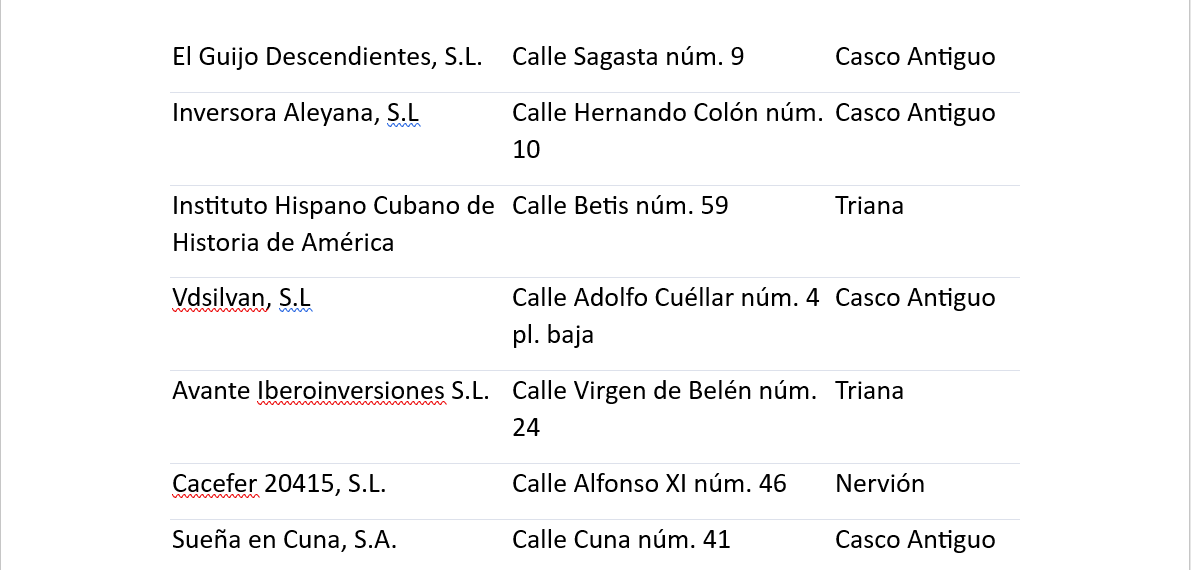Click the "Sueña en Cuna, S.A." cell
1191x570 pixels.
pos(285,540)
